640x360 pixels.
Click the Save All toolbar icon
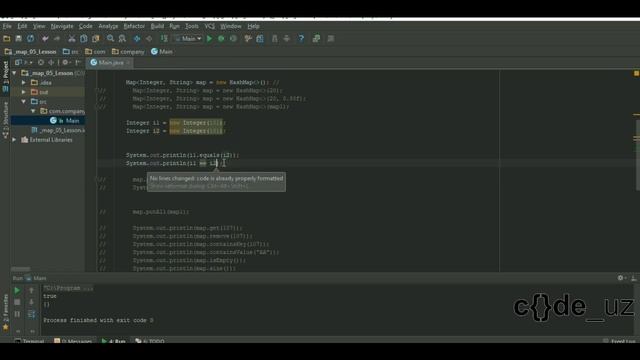[18, 39]
